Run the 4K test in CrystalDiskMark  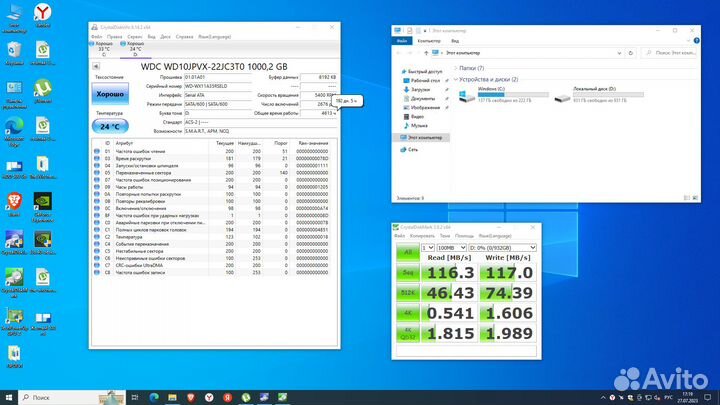tap(407, 313)
